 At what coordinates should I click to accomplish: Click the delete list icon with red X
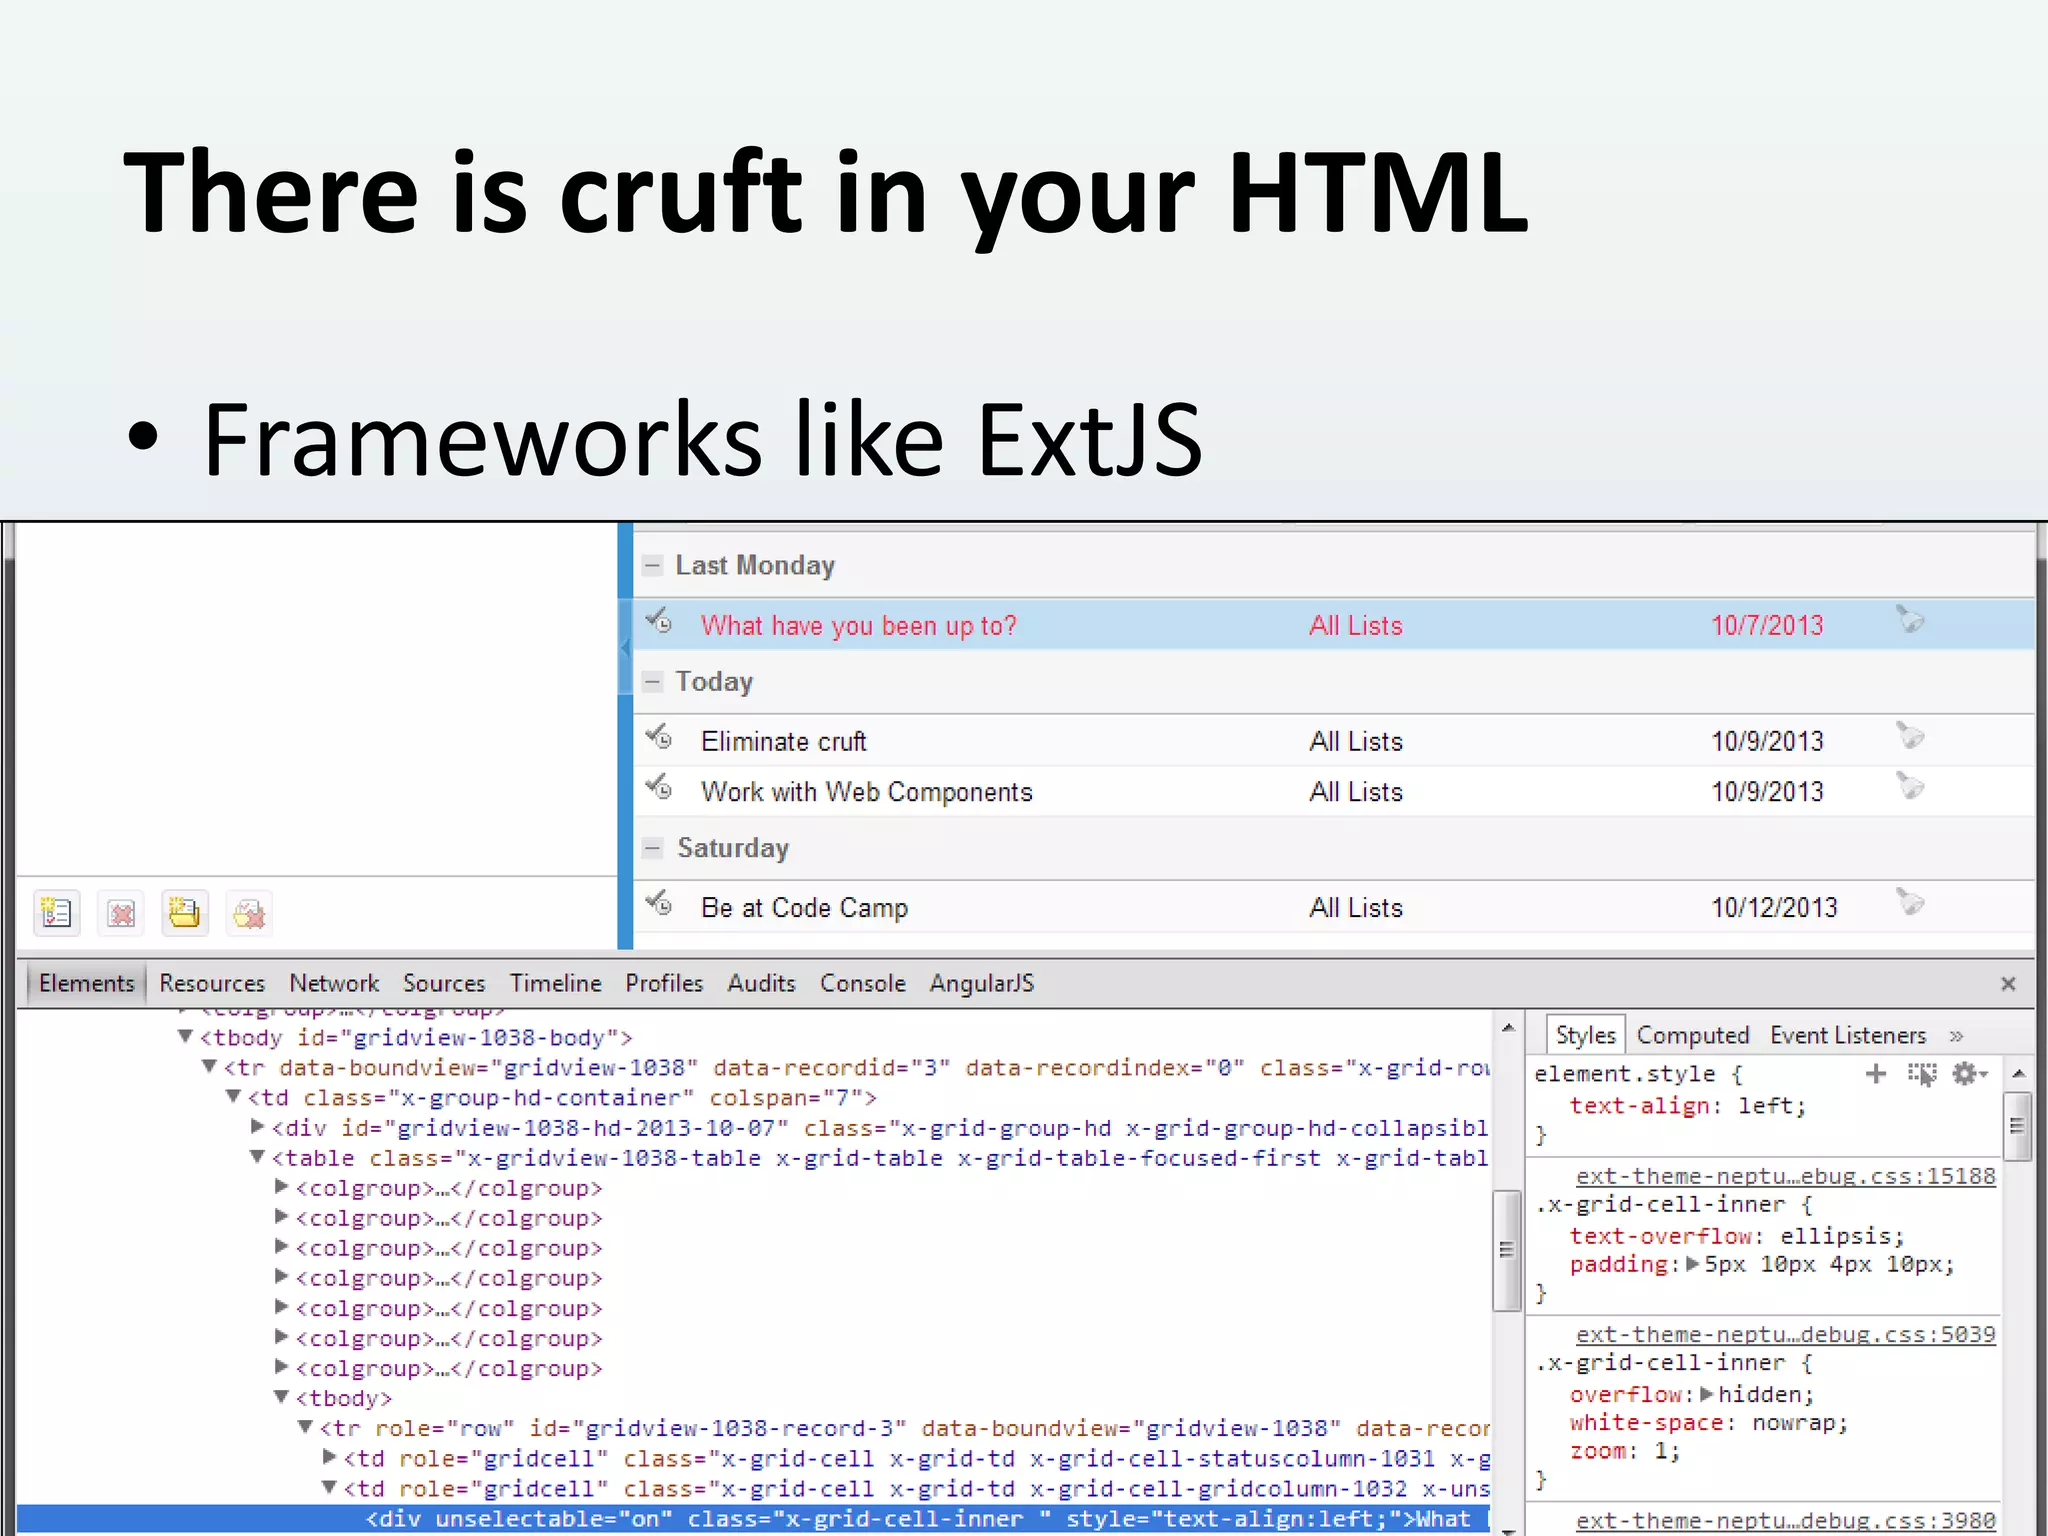(x=121, y=913)
